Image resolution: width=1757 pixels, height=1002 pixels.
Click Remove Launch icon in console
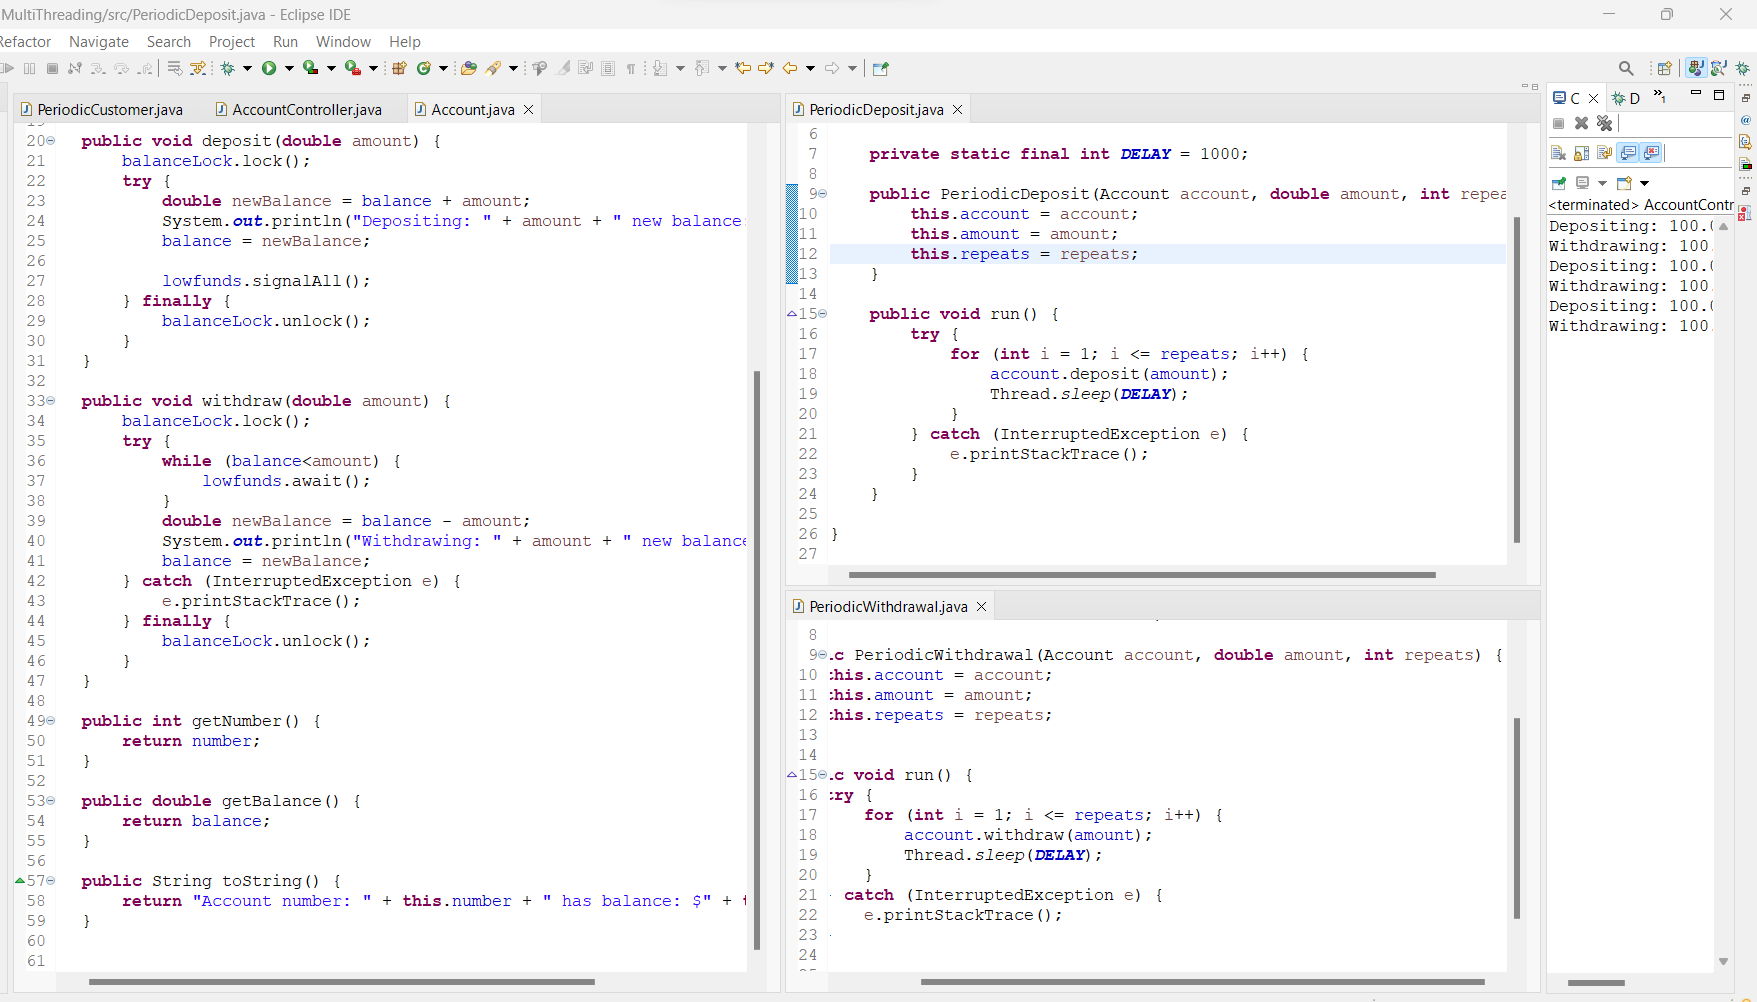(1581, 123)
